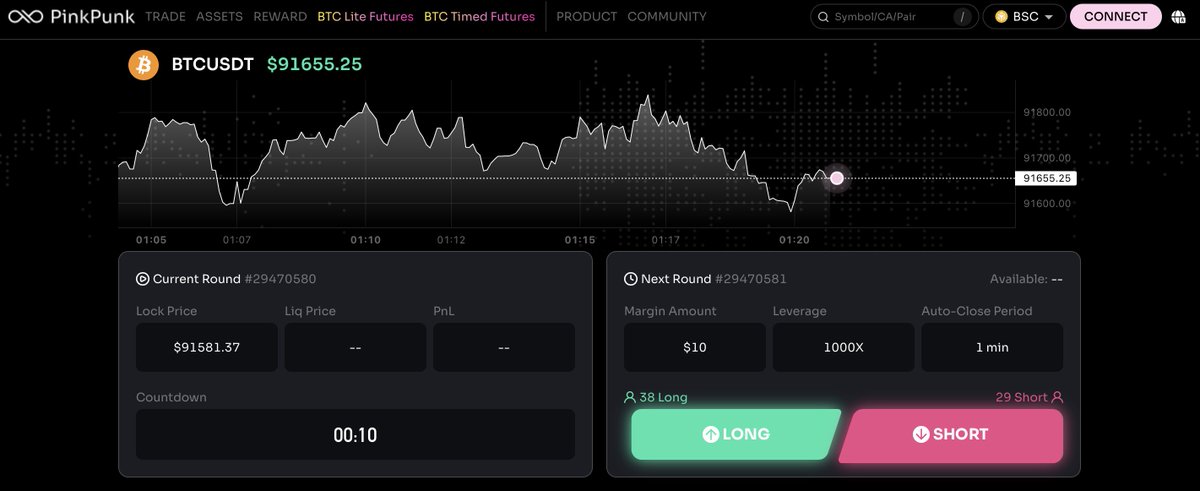1200x491 pixels.
Task: Click the CONNECT wallet button
Action: point(1115,17)
